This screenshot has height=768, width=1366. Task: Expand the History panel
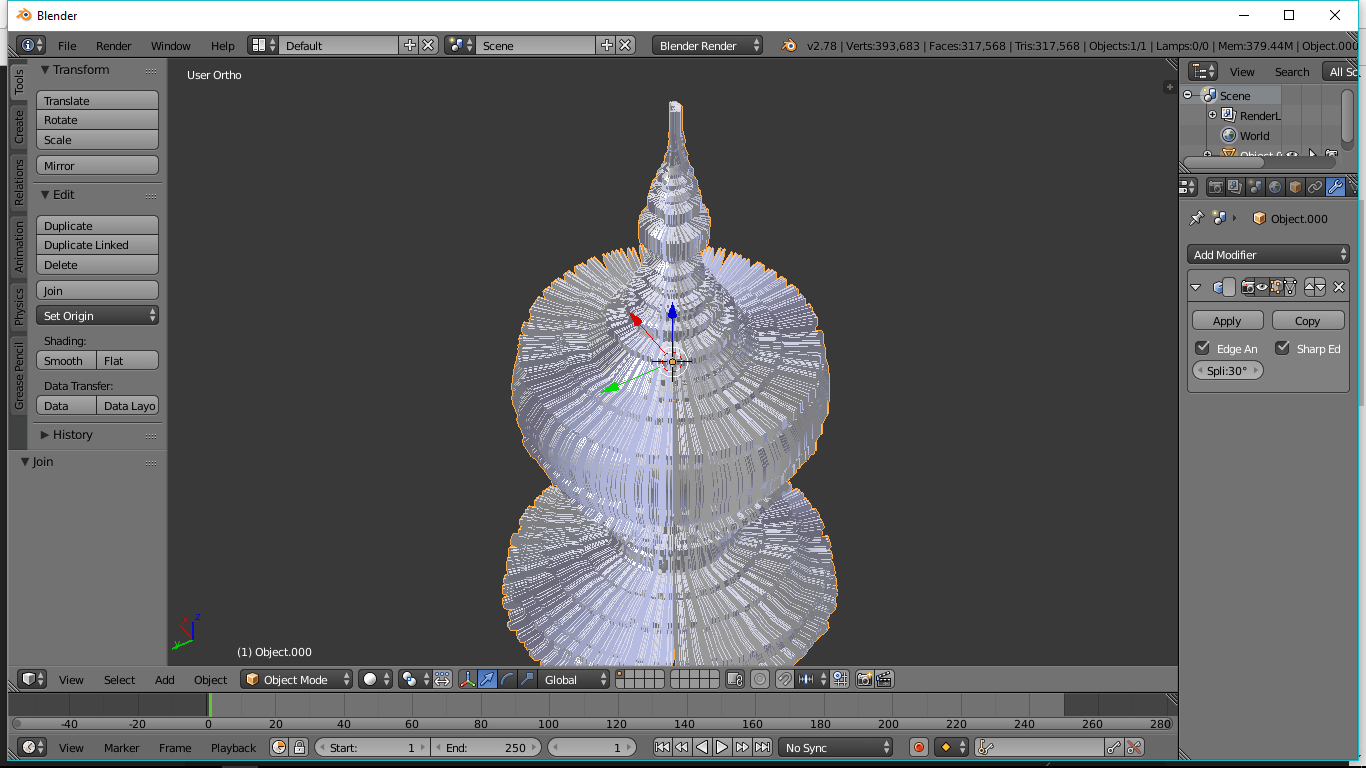coord(72,435)
